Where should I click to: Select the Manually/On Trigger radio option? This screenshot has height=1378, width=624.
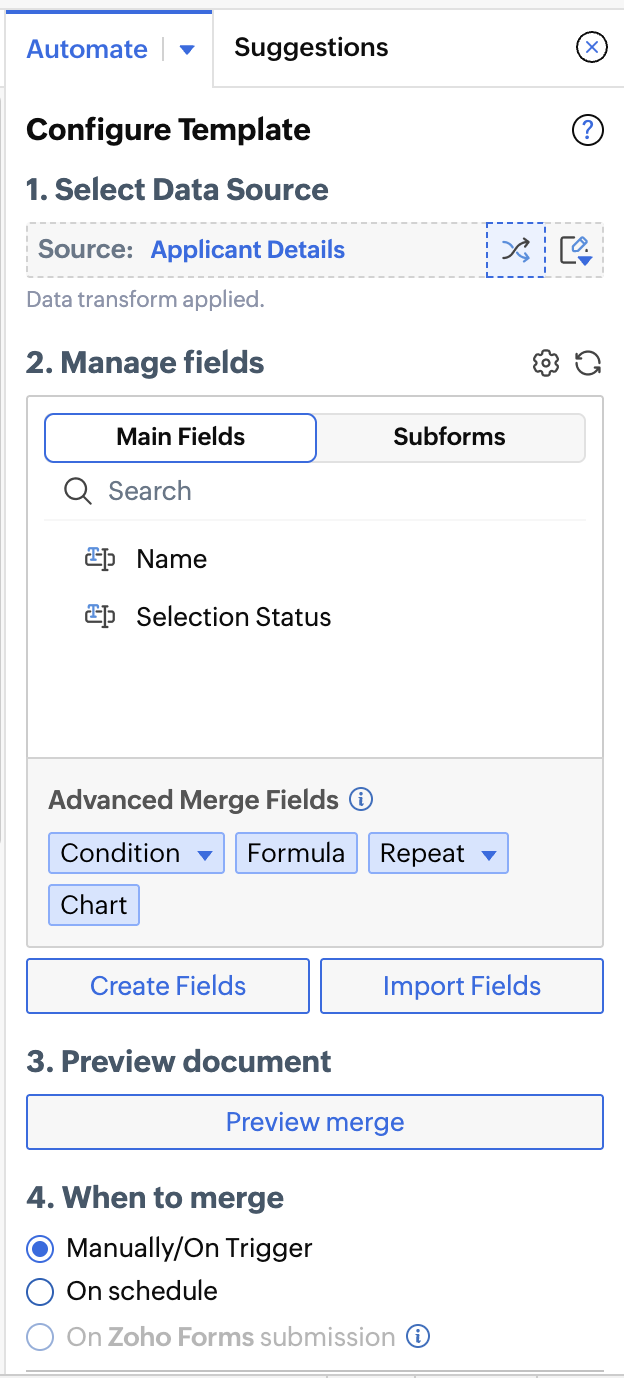(x=40, y=1248)
